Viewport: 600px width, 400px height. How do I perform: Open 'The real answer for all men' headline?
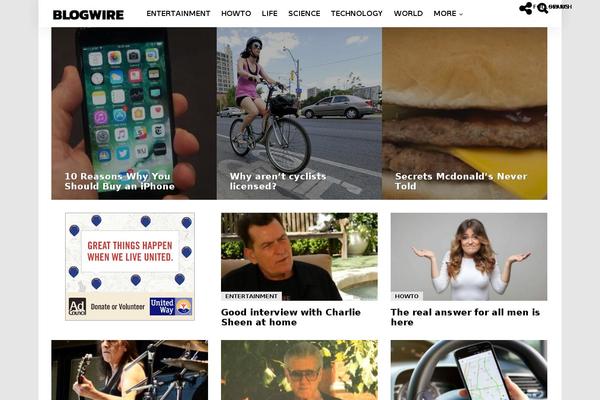click(465, 317)
